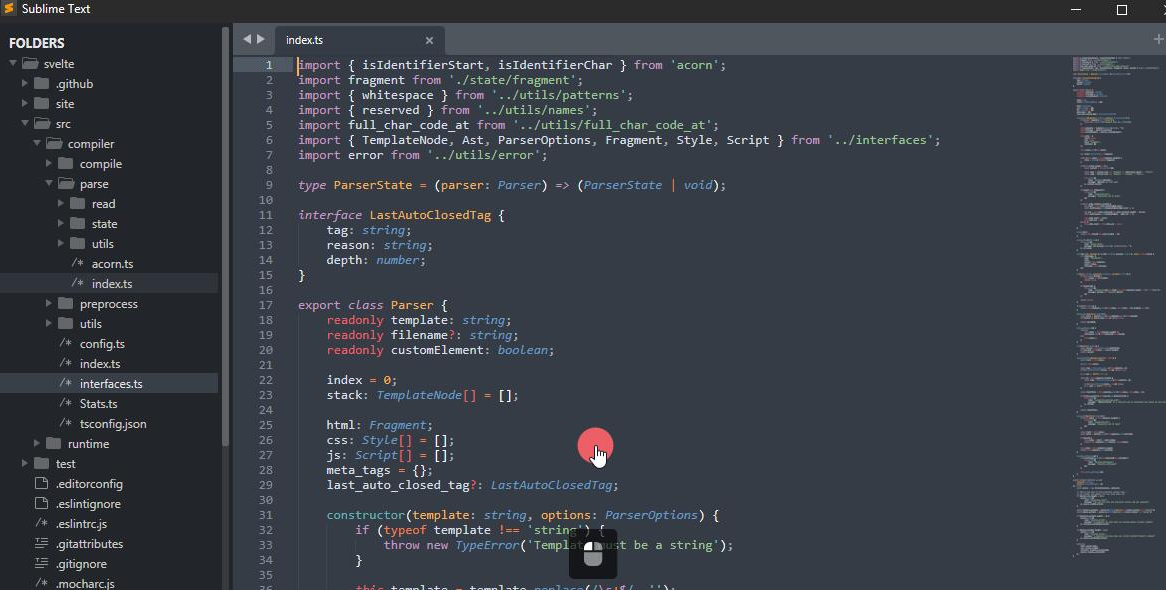The height and width of the screenshot is (590, 1166).
Task: Collapse the parse folder arrow
Action: [x=48, y=184]
